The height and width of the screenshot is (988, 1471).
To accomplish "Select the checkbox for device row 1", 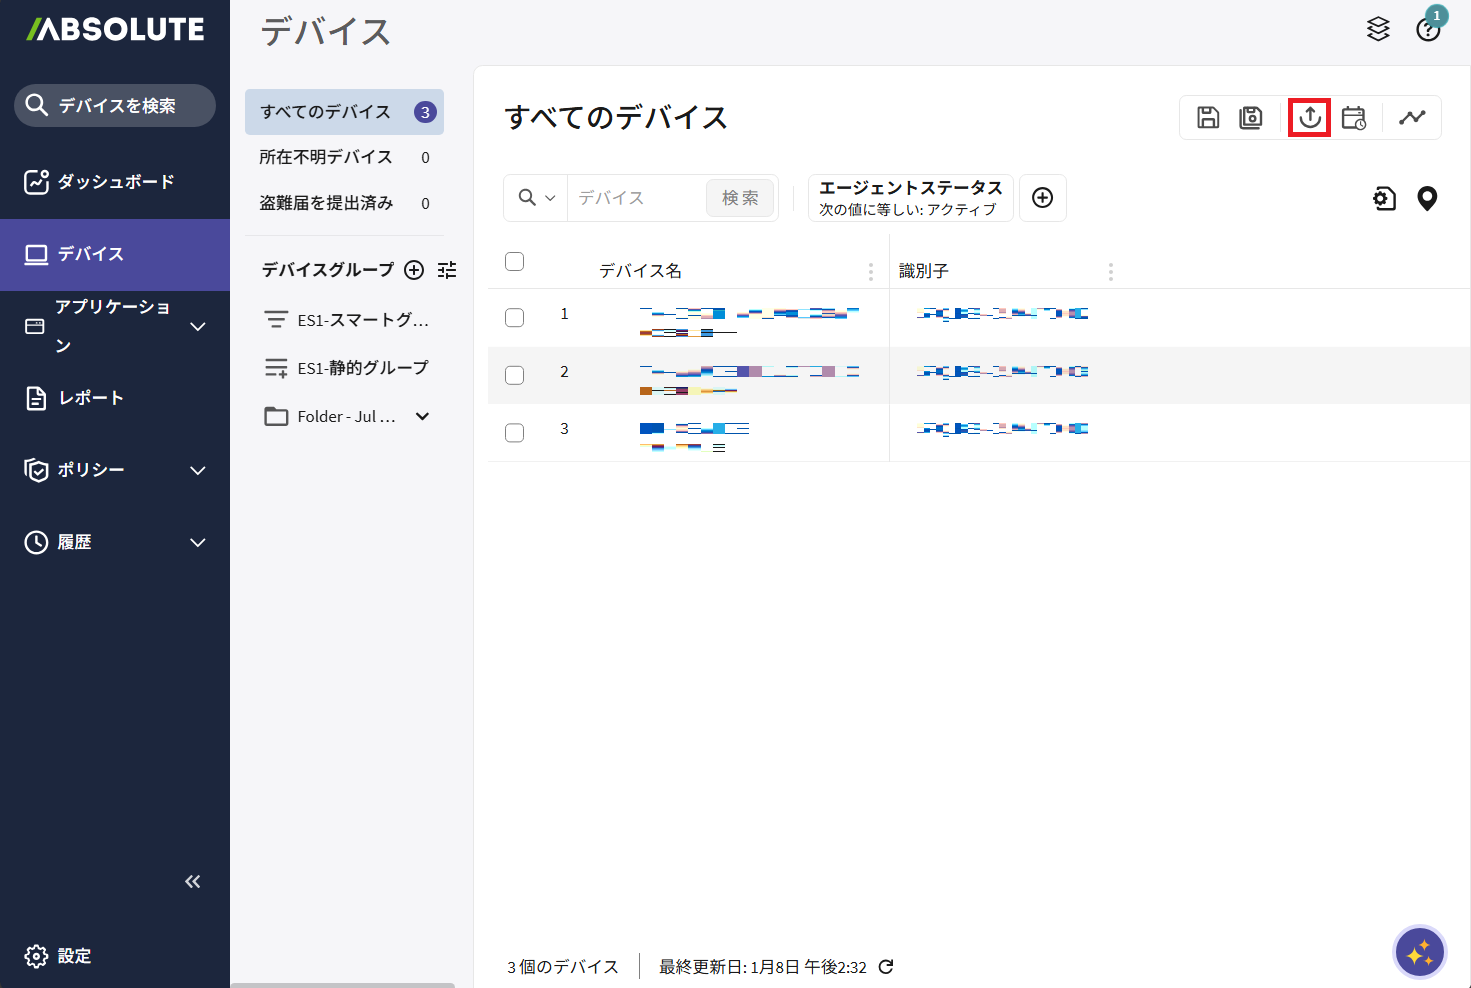I will click(515, 318).
